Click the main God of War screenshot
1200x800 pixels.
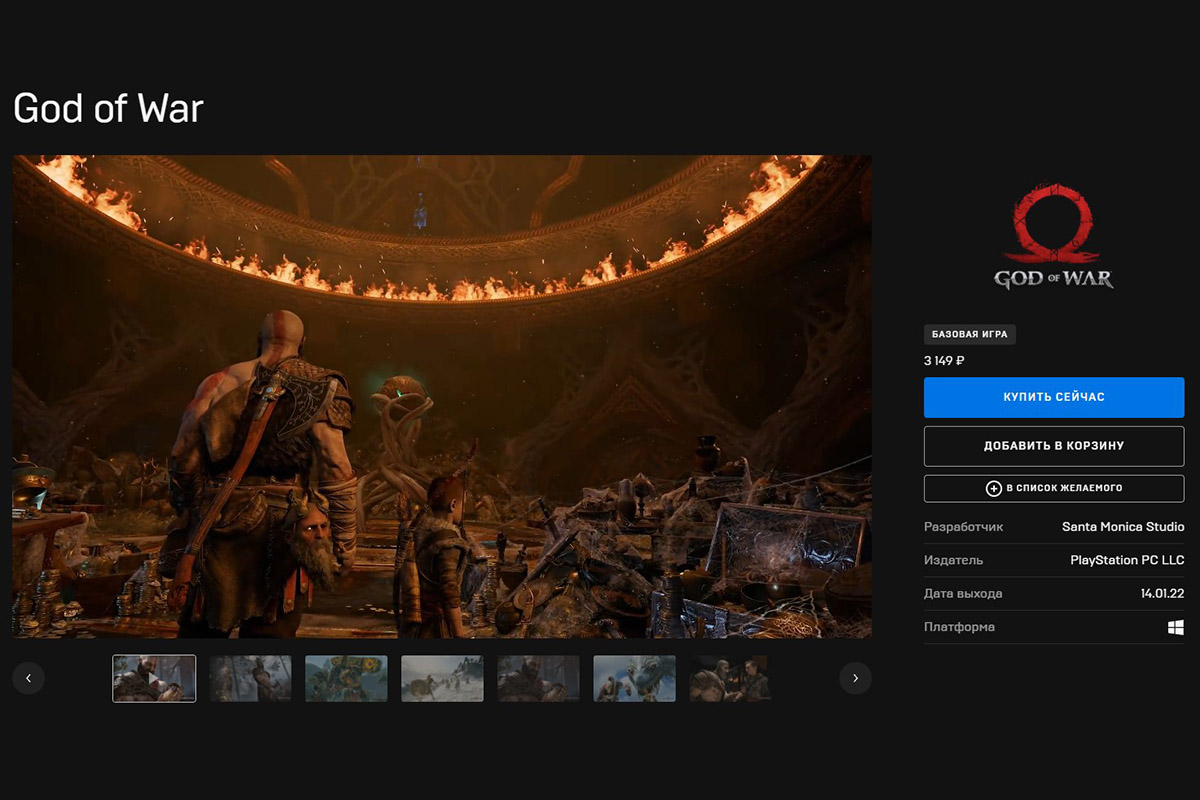[442, 396]
